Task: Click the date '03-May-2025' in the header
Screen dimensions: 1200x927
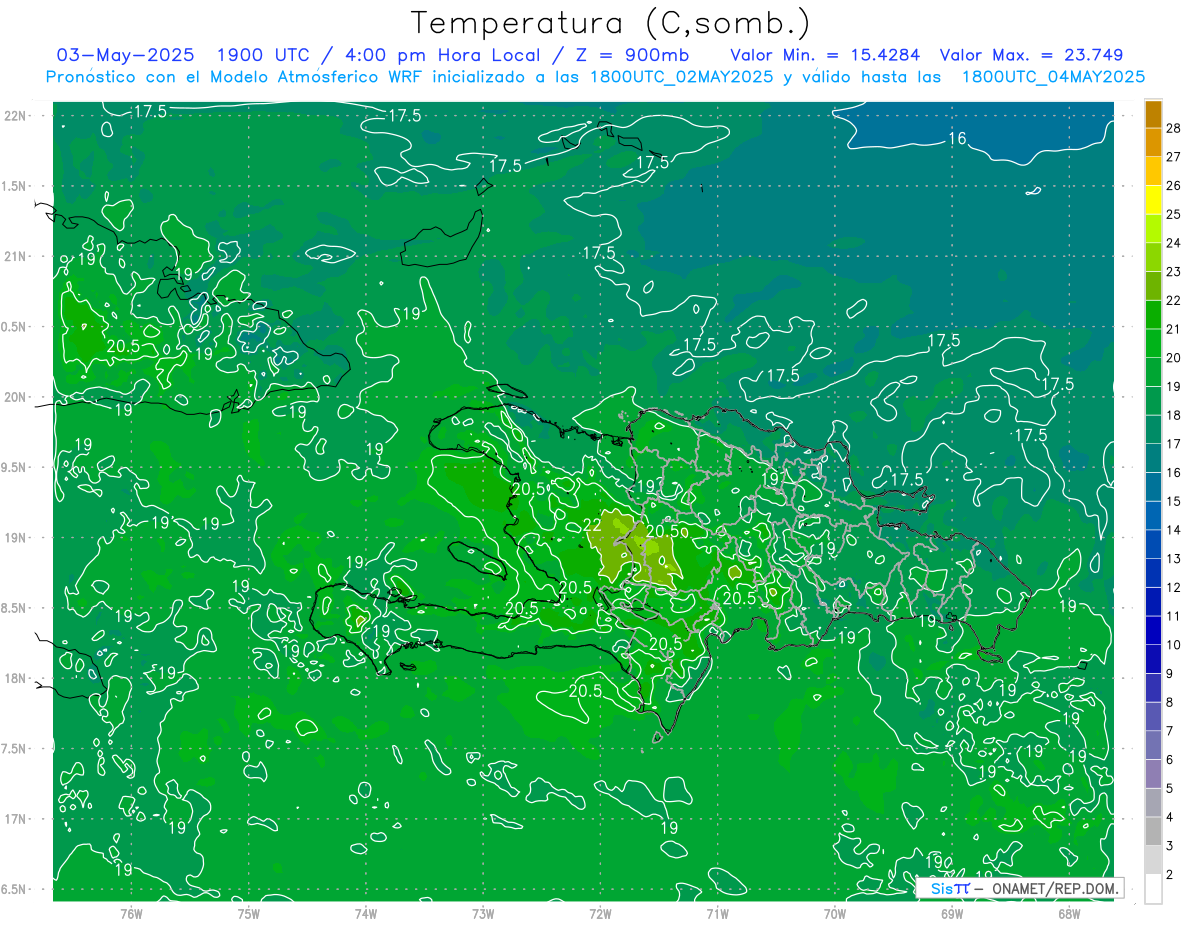Action: [x=125, y=55]
